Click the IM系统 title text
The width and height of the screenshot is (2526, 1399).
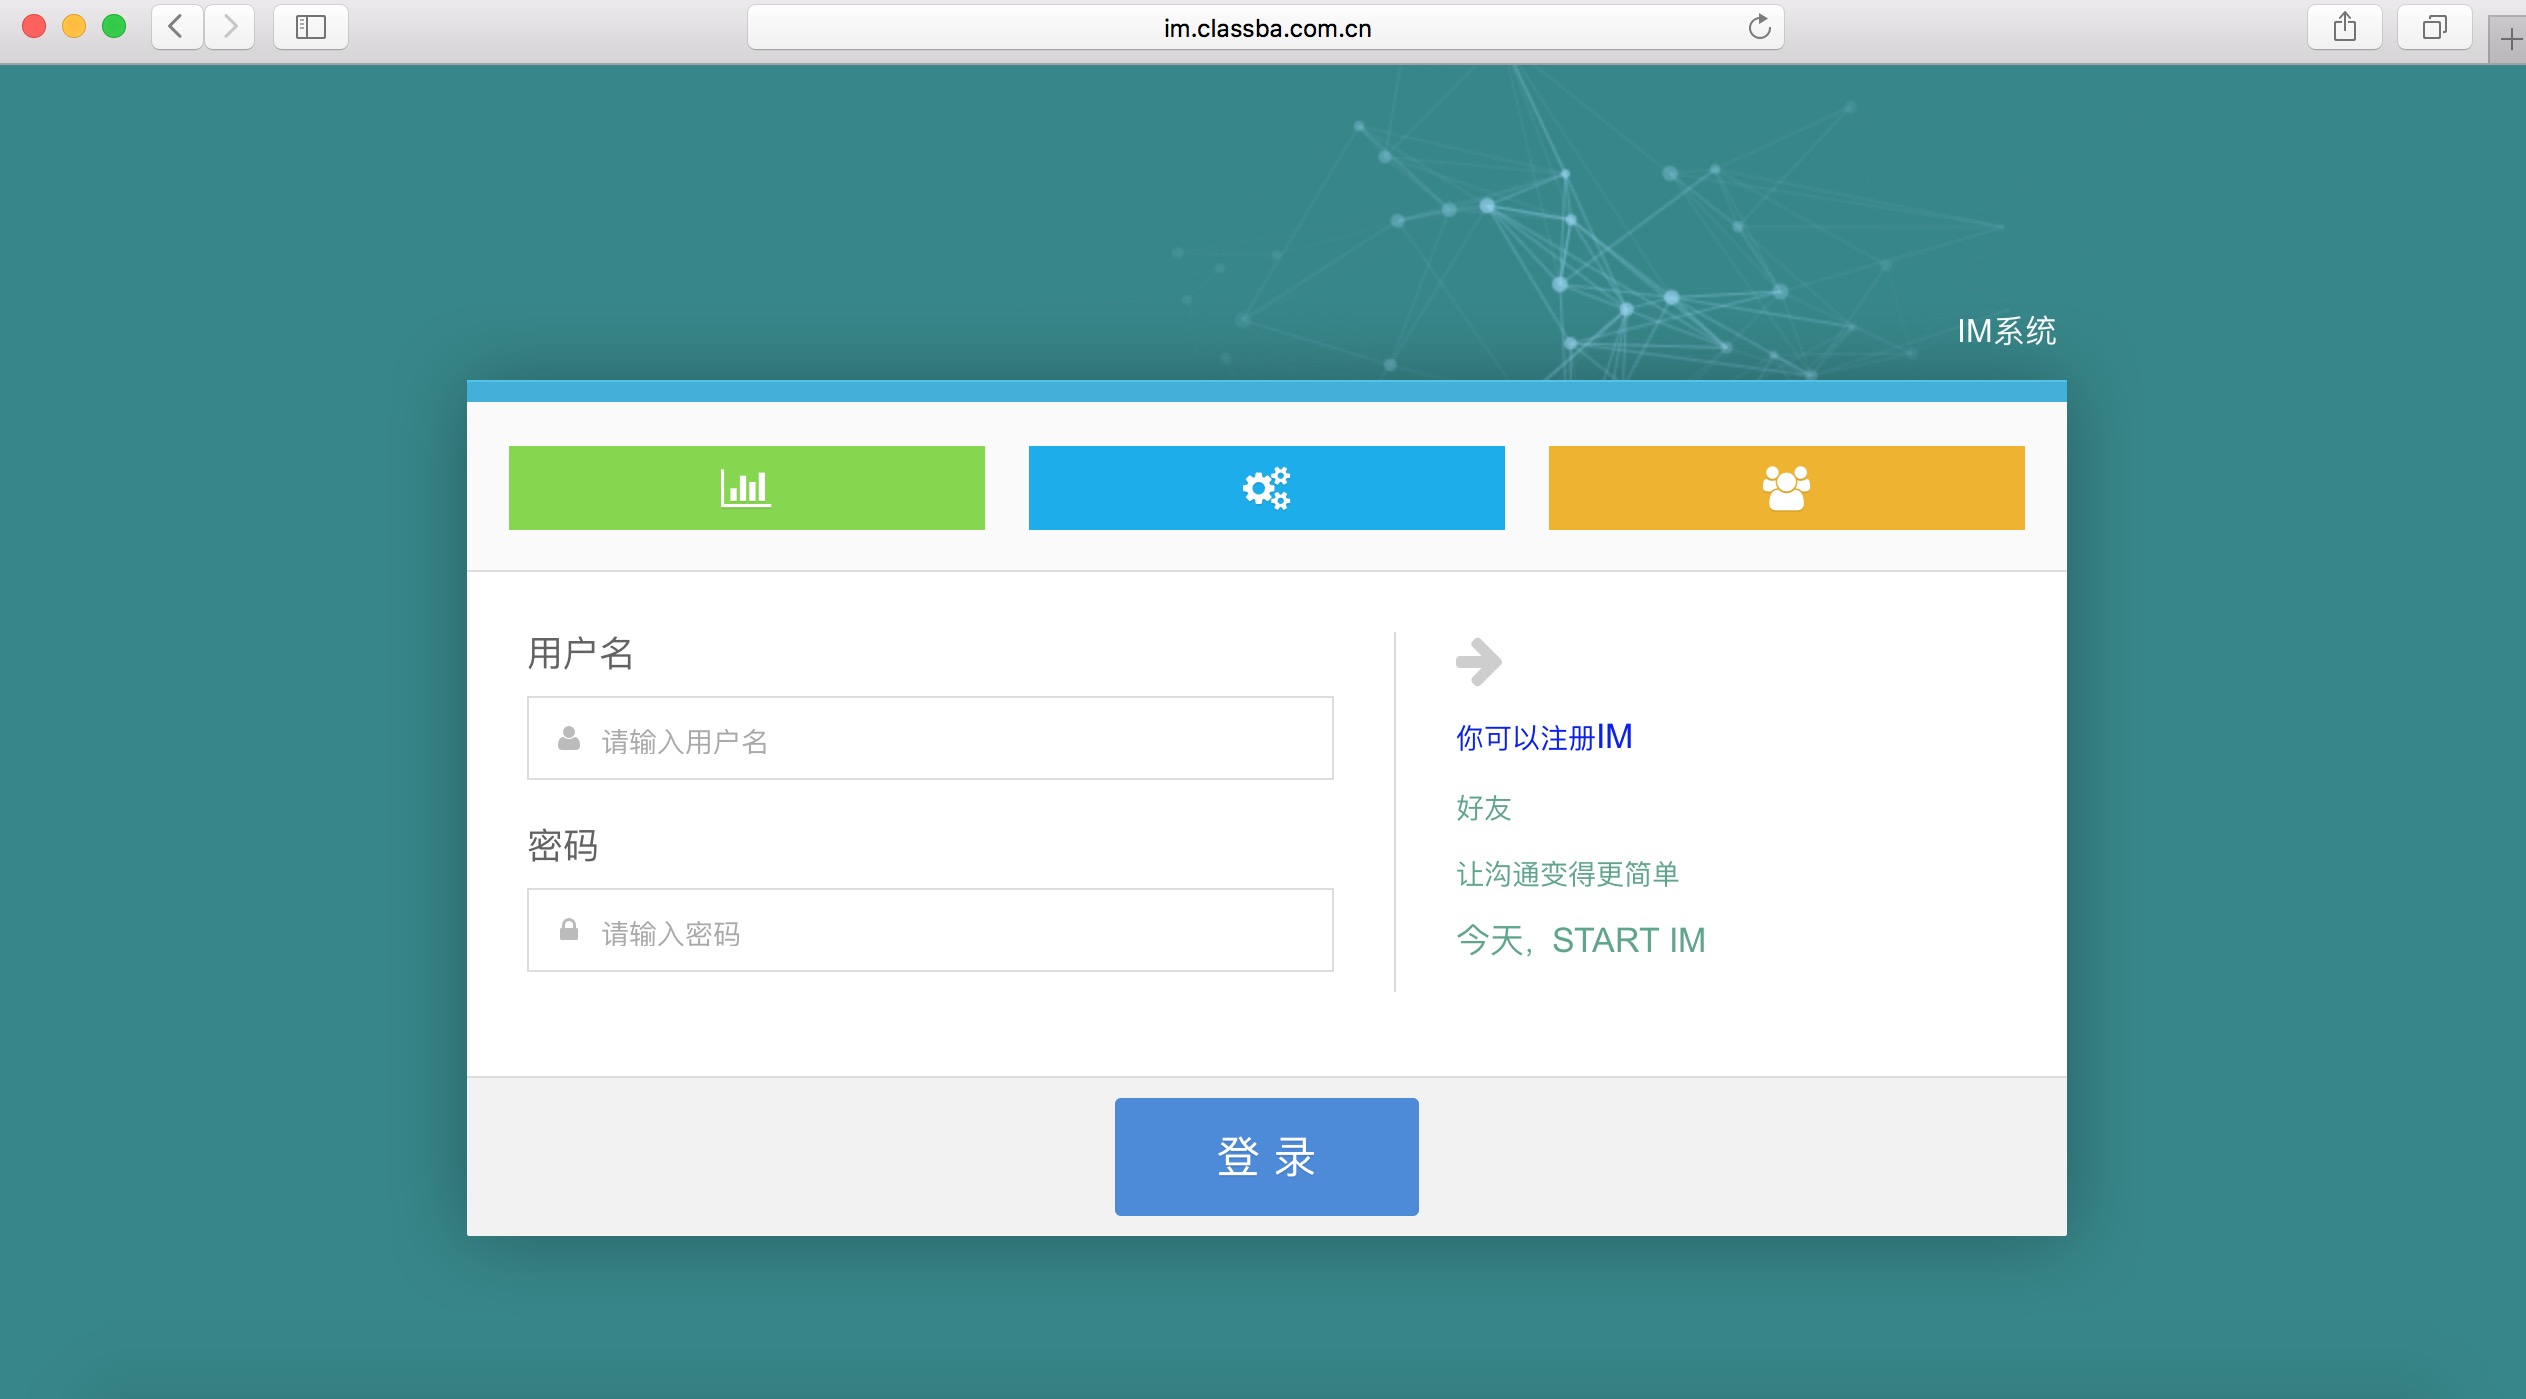pos(2006,331)
